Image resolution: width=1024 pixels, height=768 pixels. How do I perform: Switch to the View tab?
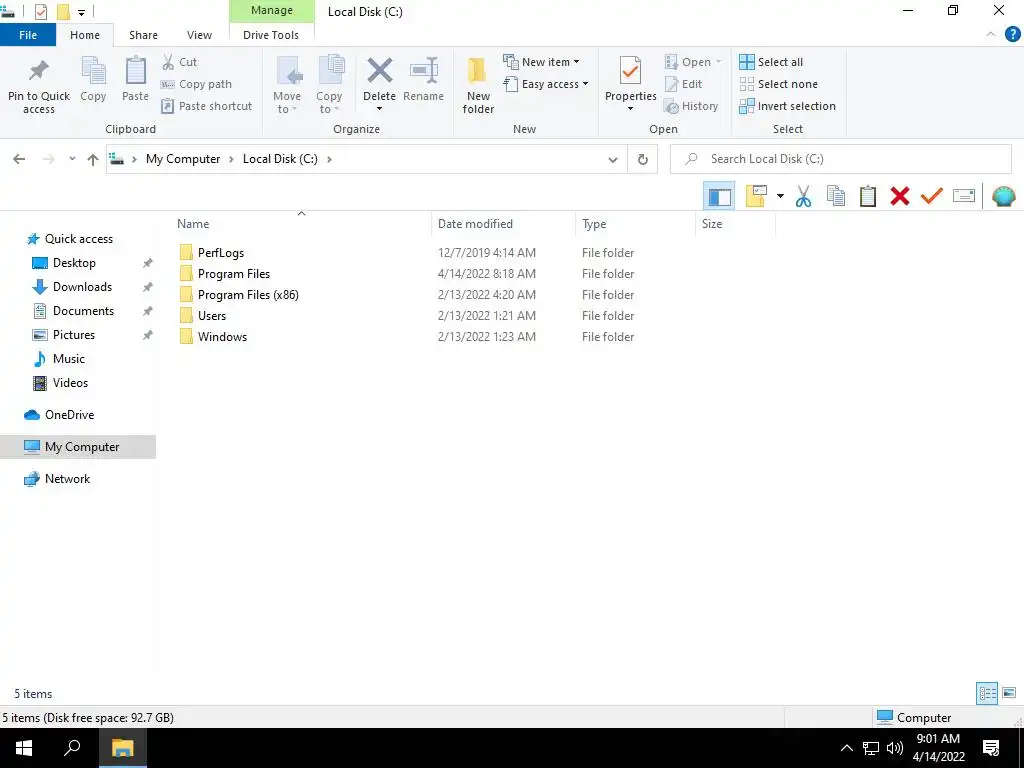point(199,35)
